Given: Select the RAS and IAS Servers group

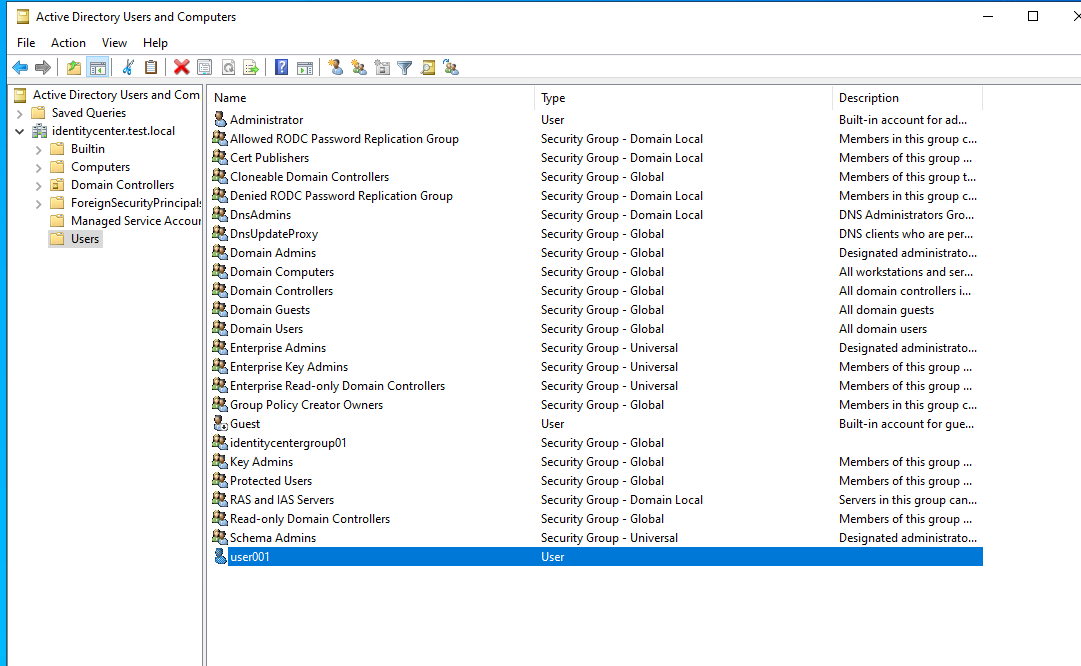Looking at the screenshot, I should point(282,500).
